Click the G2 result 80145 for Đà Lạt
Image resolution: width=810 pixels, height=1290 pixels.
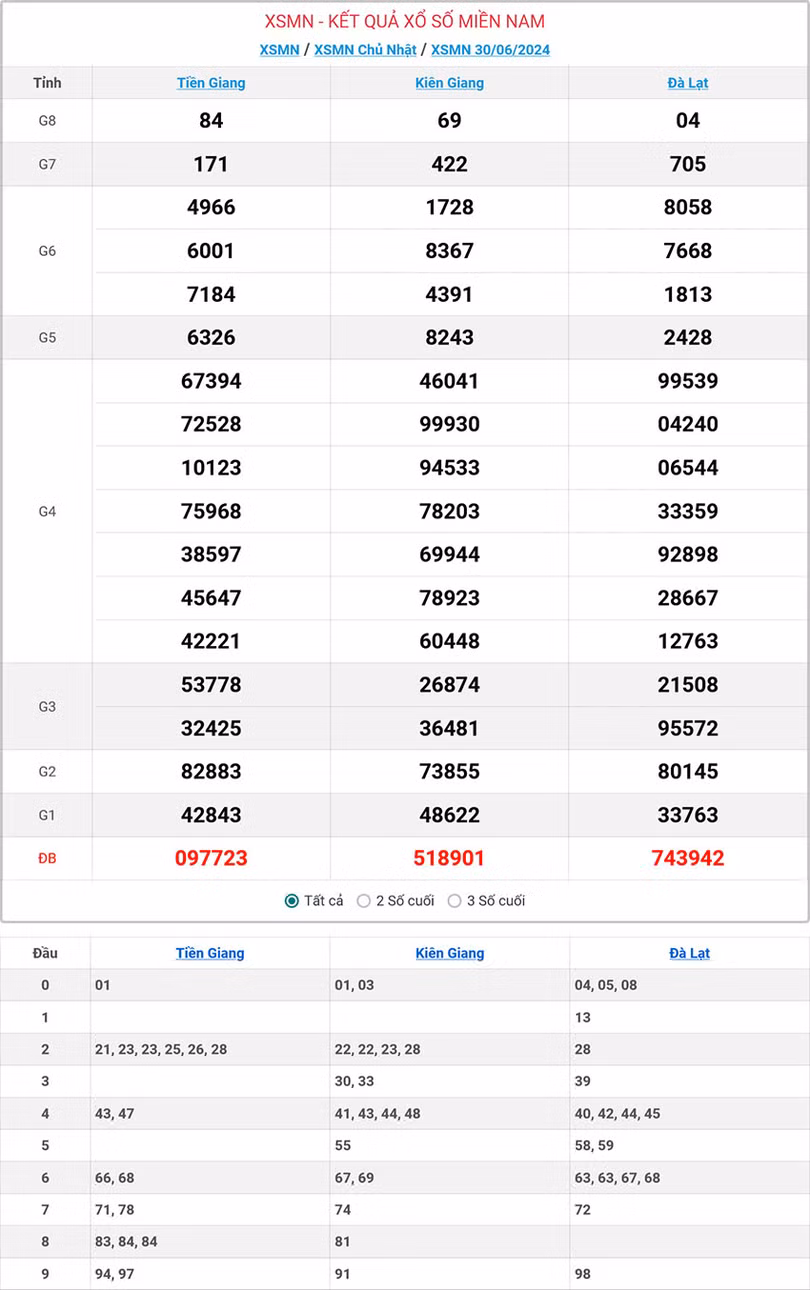[688, 771]
